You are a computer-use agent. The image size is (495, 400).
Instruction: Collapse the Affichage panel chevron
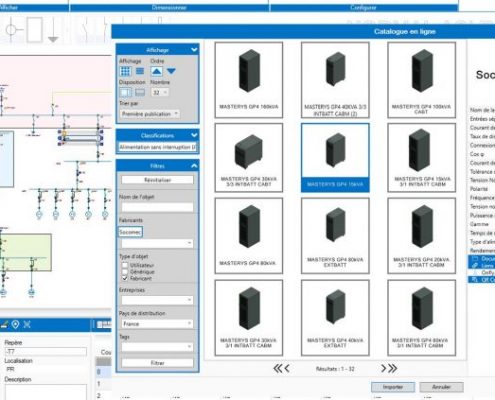[194, 50]
